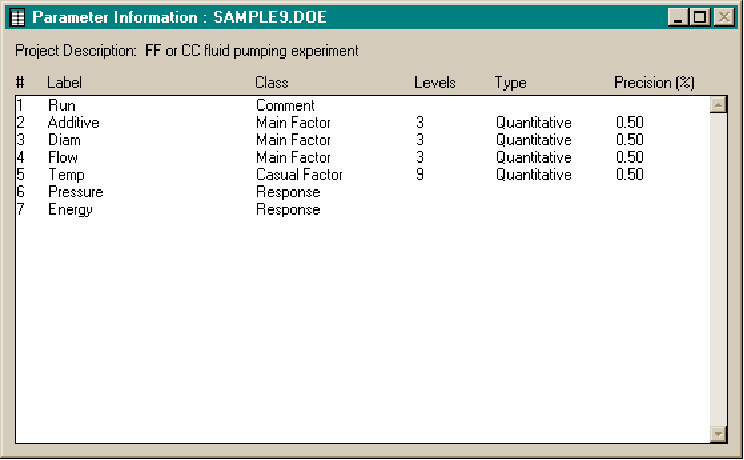Click Quantitative type for Flow
744x460 pixels.
[x=534, y=158]
